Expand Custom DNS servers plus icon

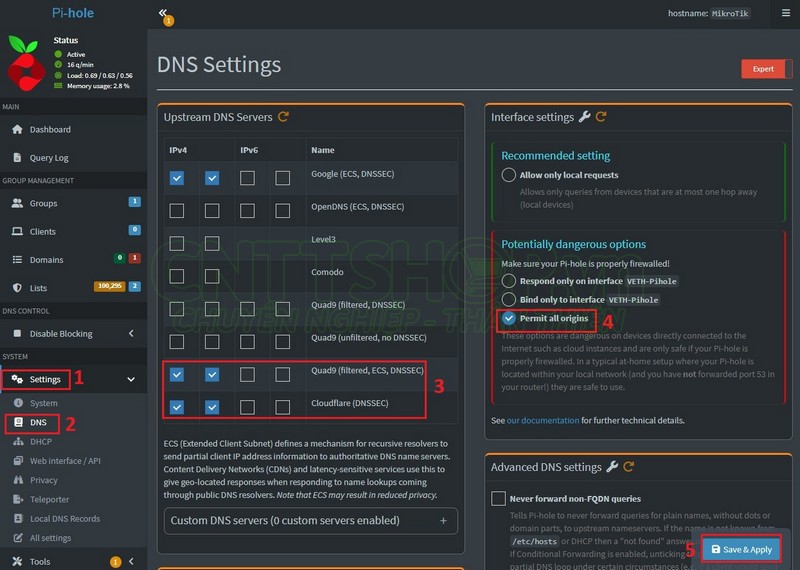click(443, 521)
